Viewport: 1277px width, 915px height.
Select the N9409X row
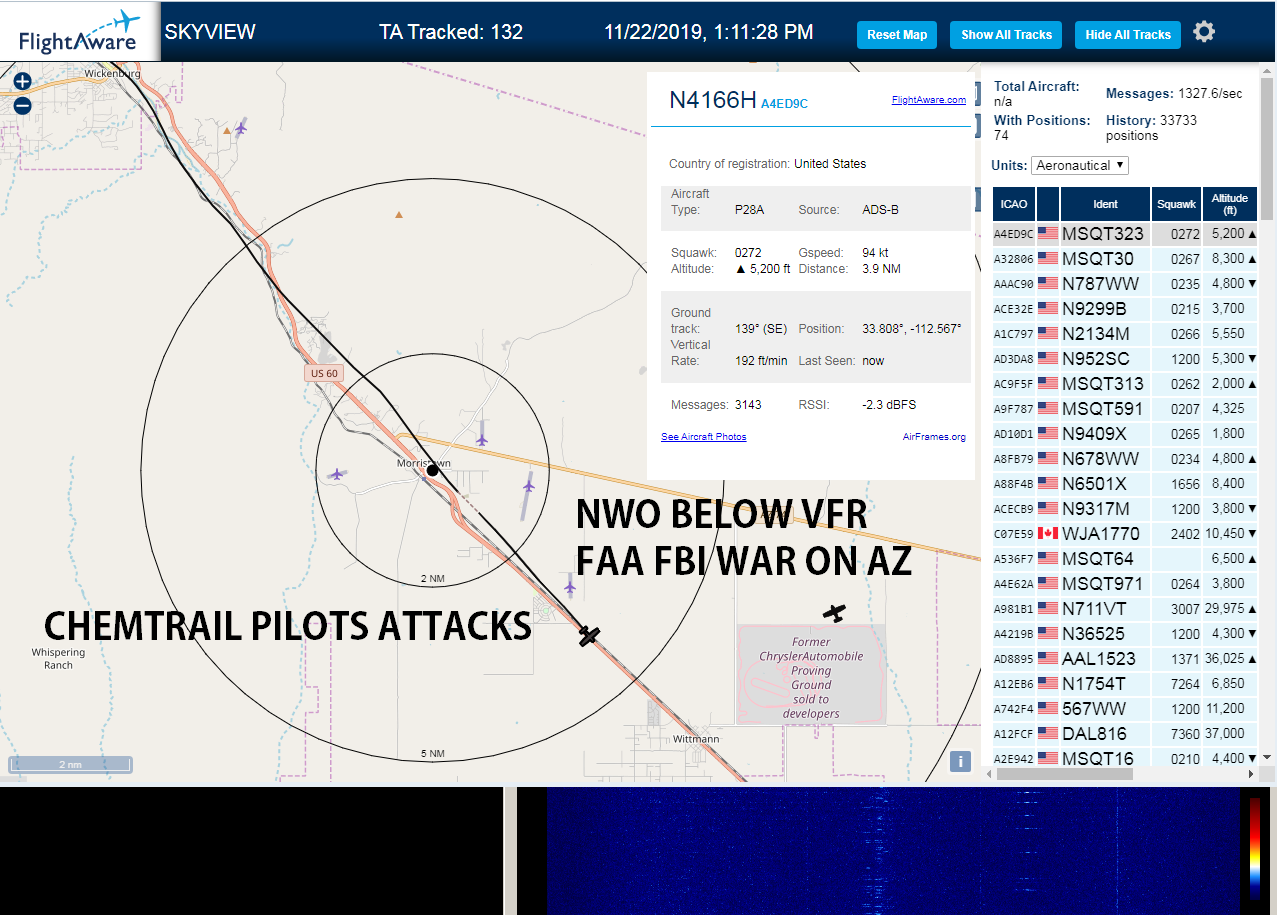pos(1125,434)
